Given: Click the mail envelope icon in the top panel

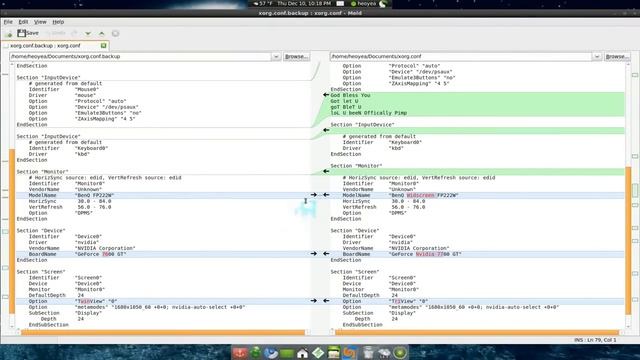Looking at the screenshot, I should click(340, 4).
